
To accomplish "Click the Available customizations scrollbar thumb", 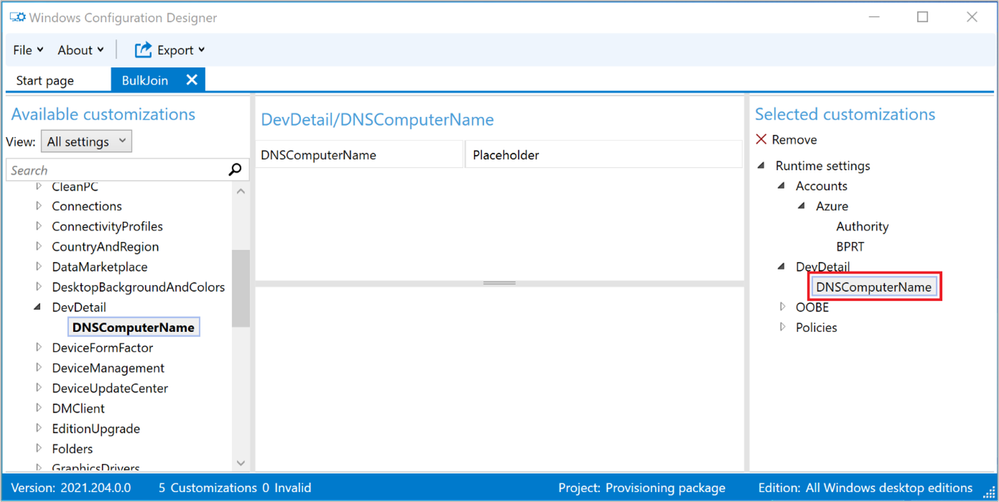I will point(240,289).
